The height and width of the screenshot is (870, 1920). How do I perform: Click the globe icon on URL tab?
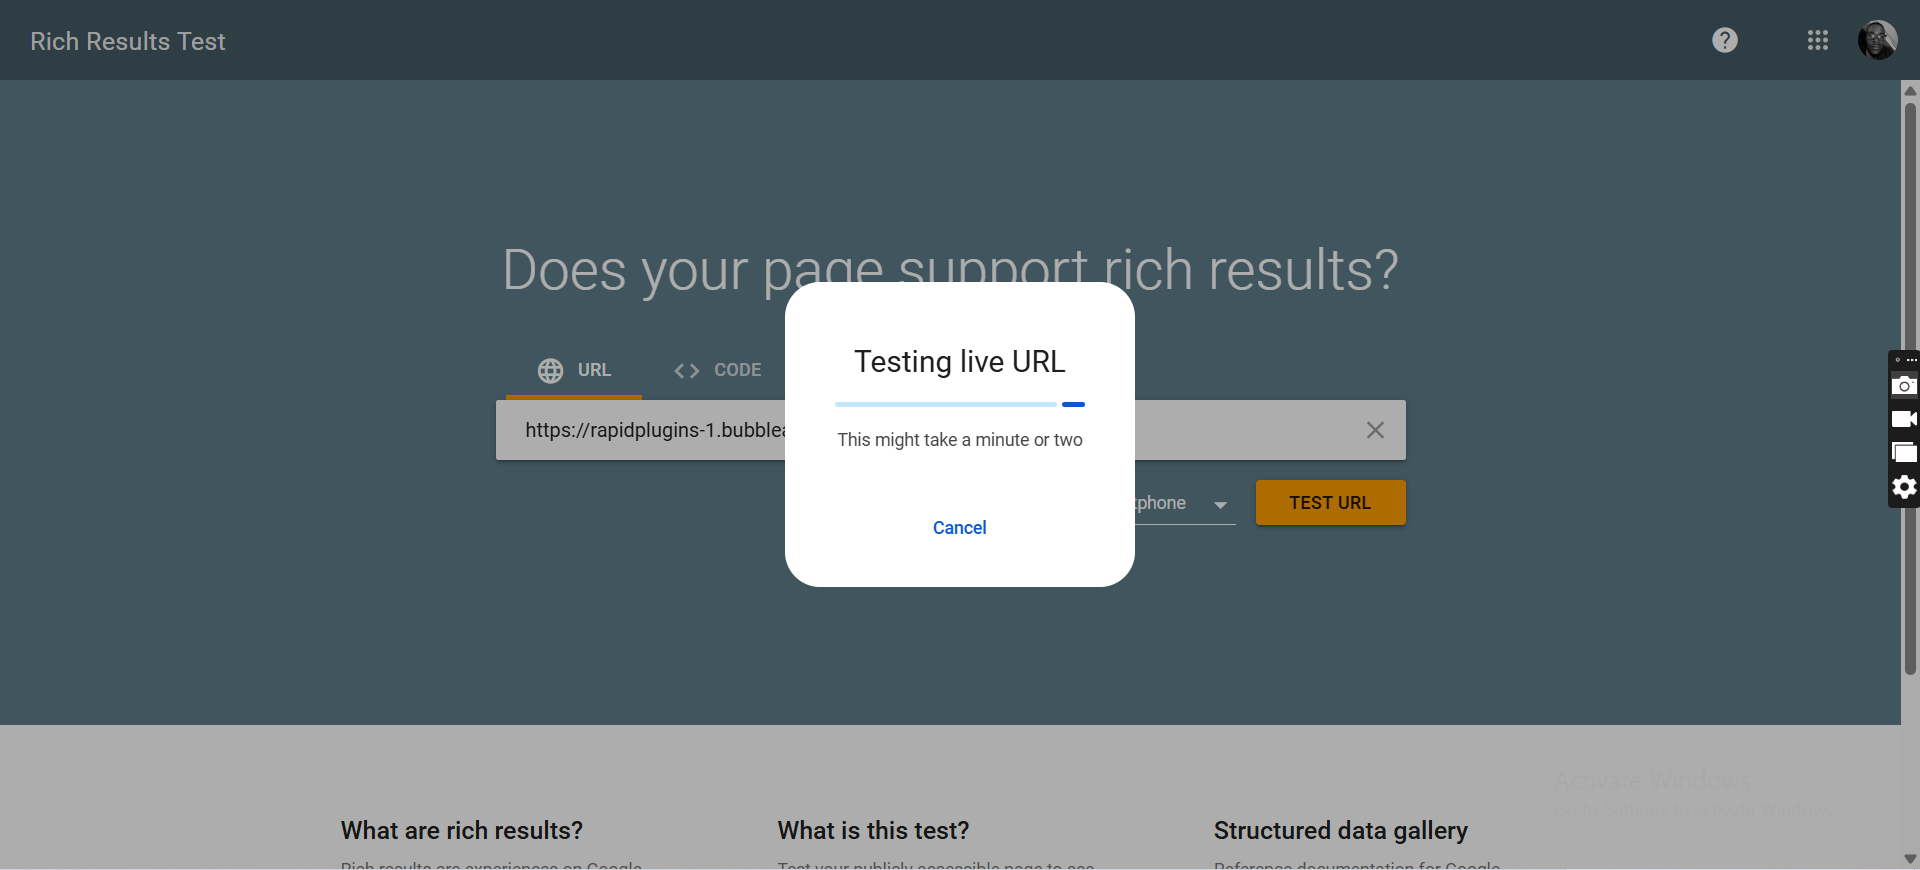click(550, 371)
